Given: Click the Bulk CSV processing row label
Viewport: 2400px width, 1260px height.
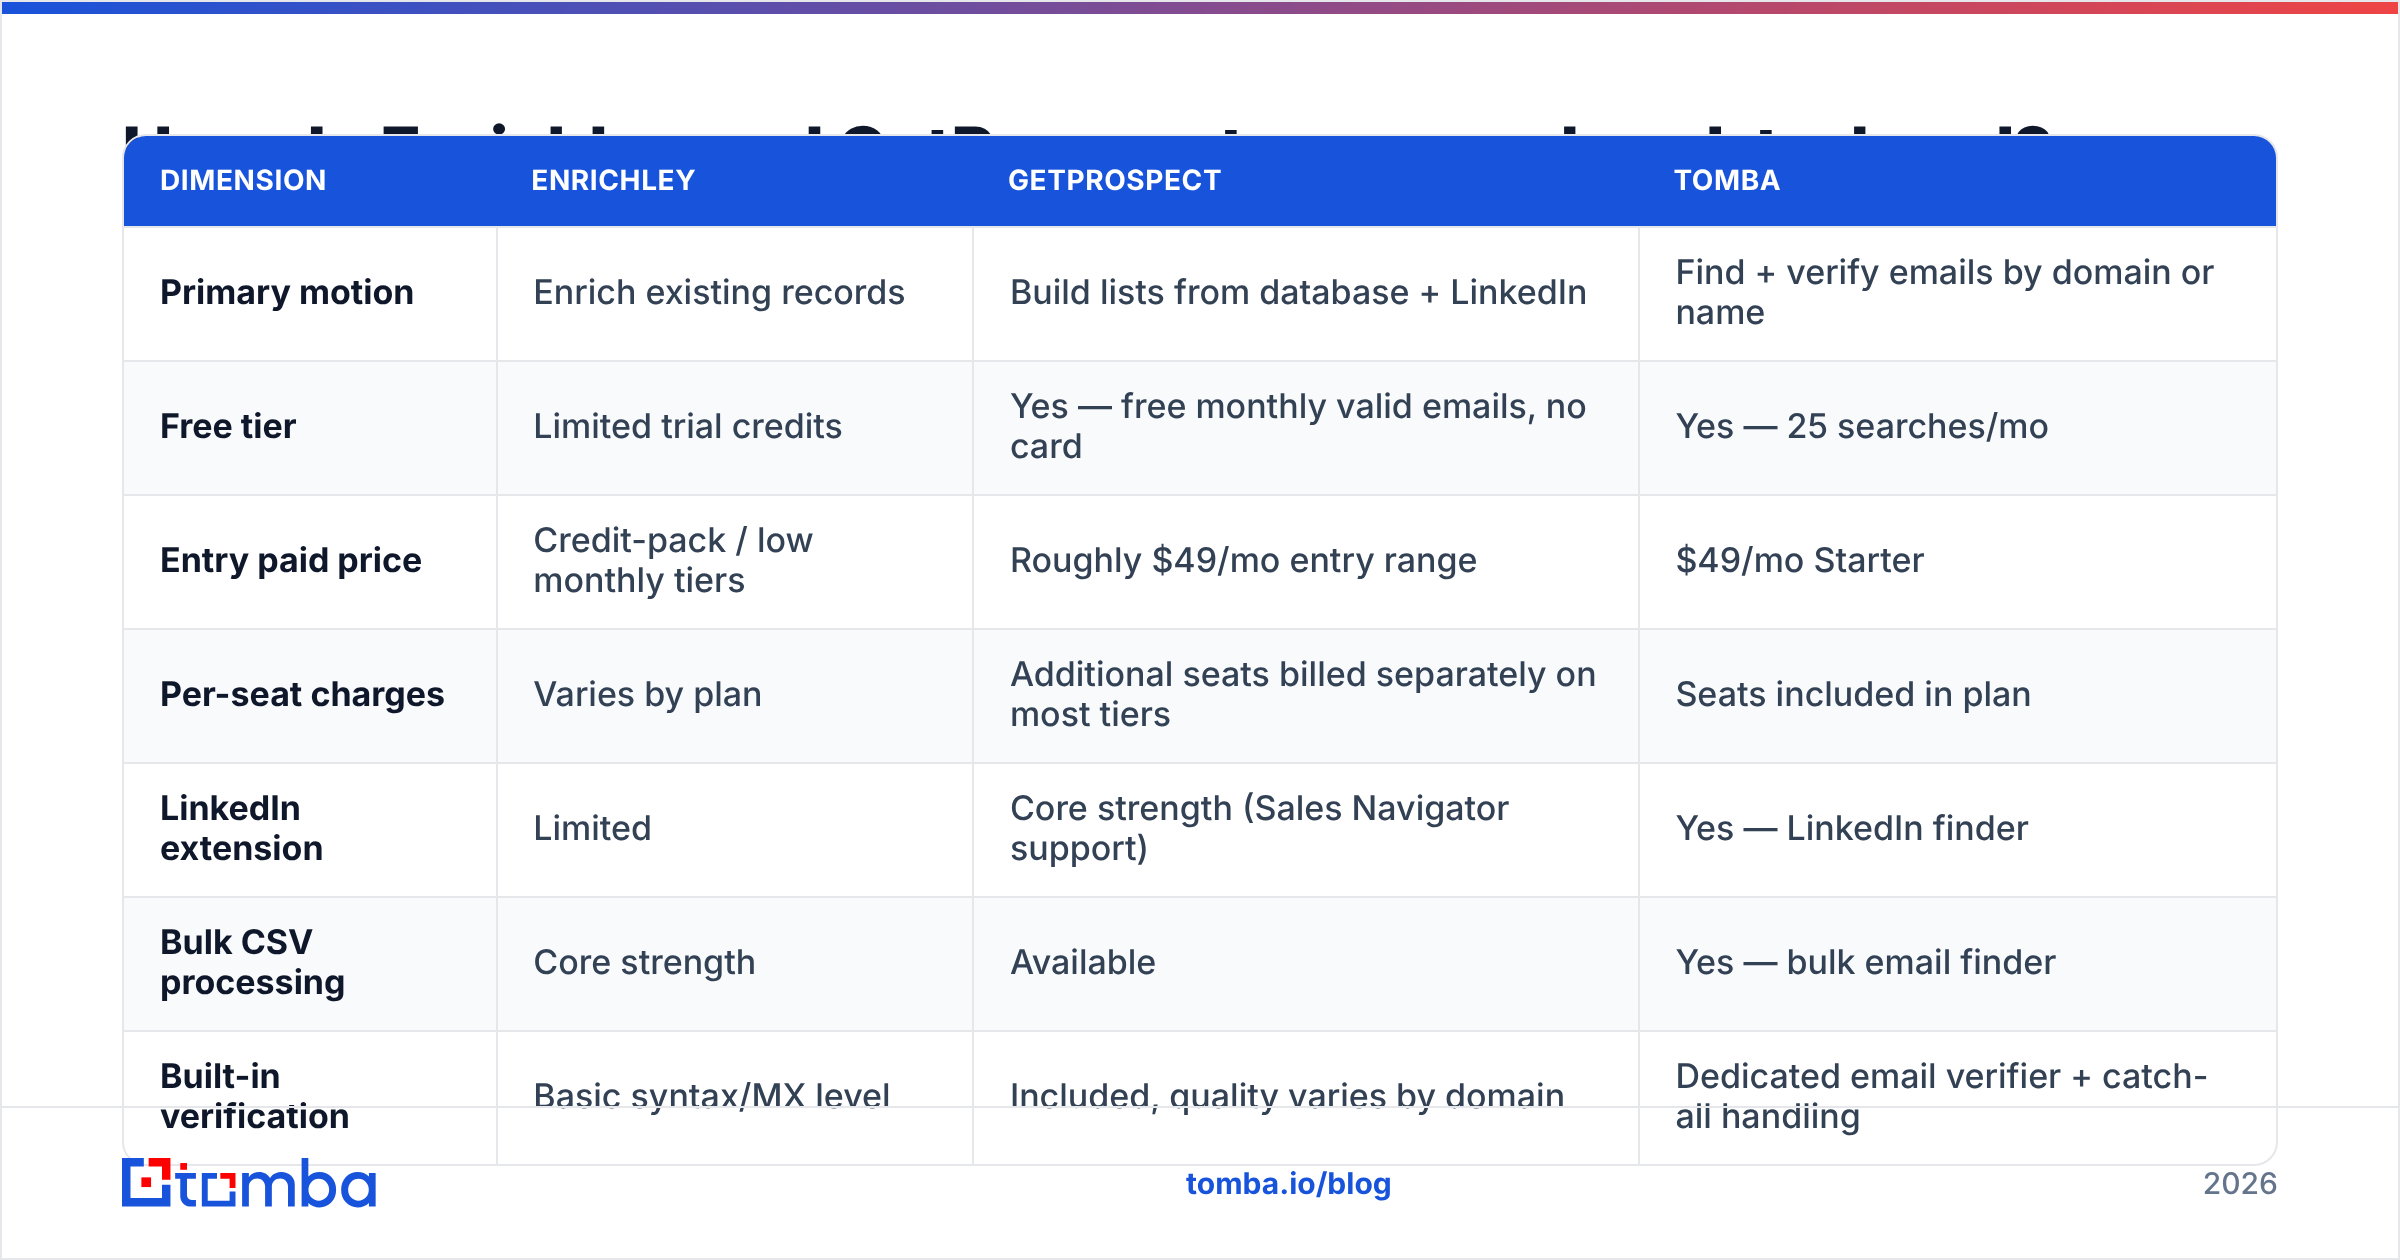Looking at the screenshot, I should click(x=253, y=962).
